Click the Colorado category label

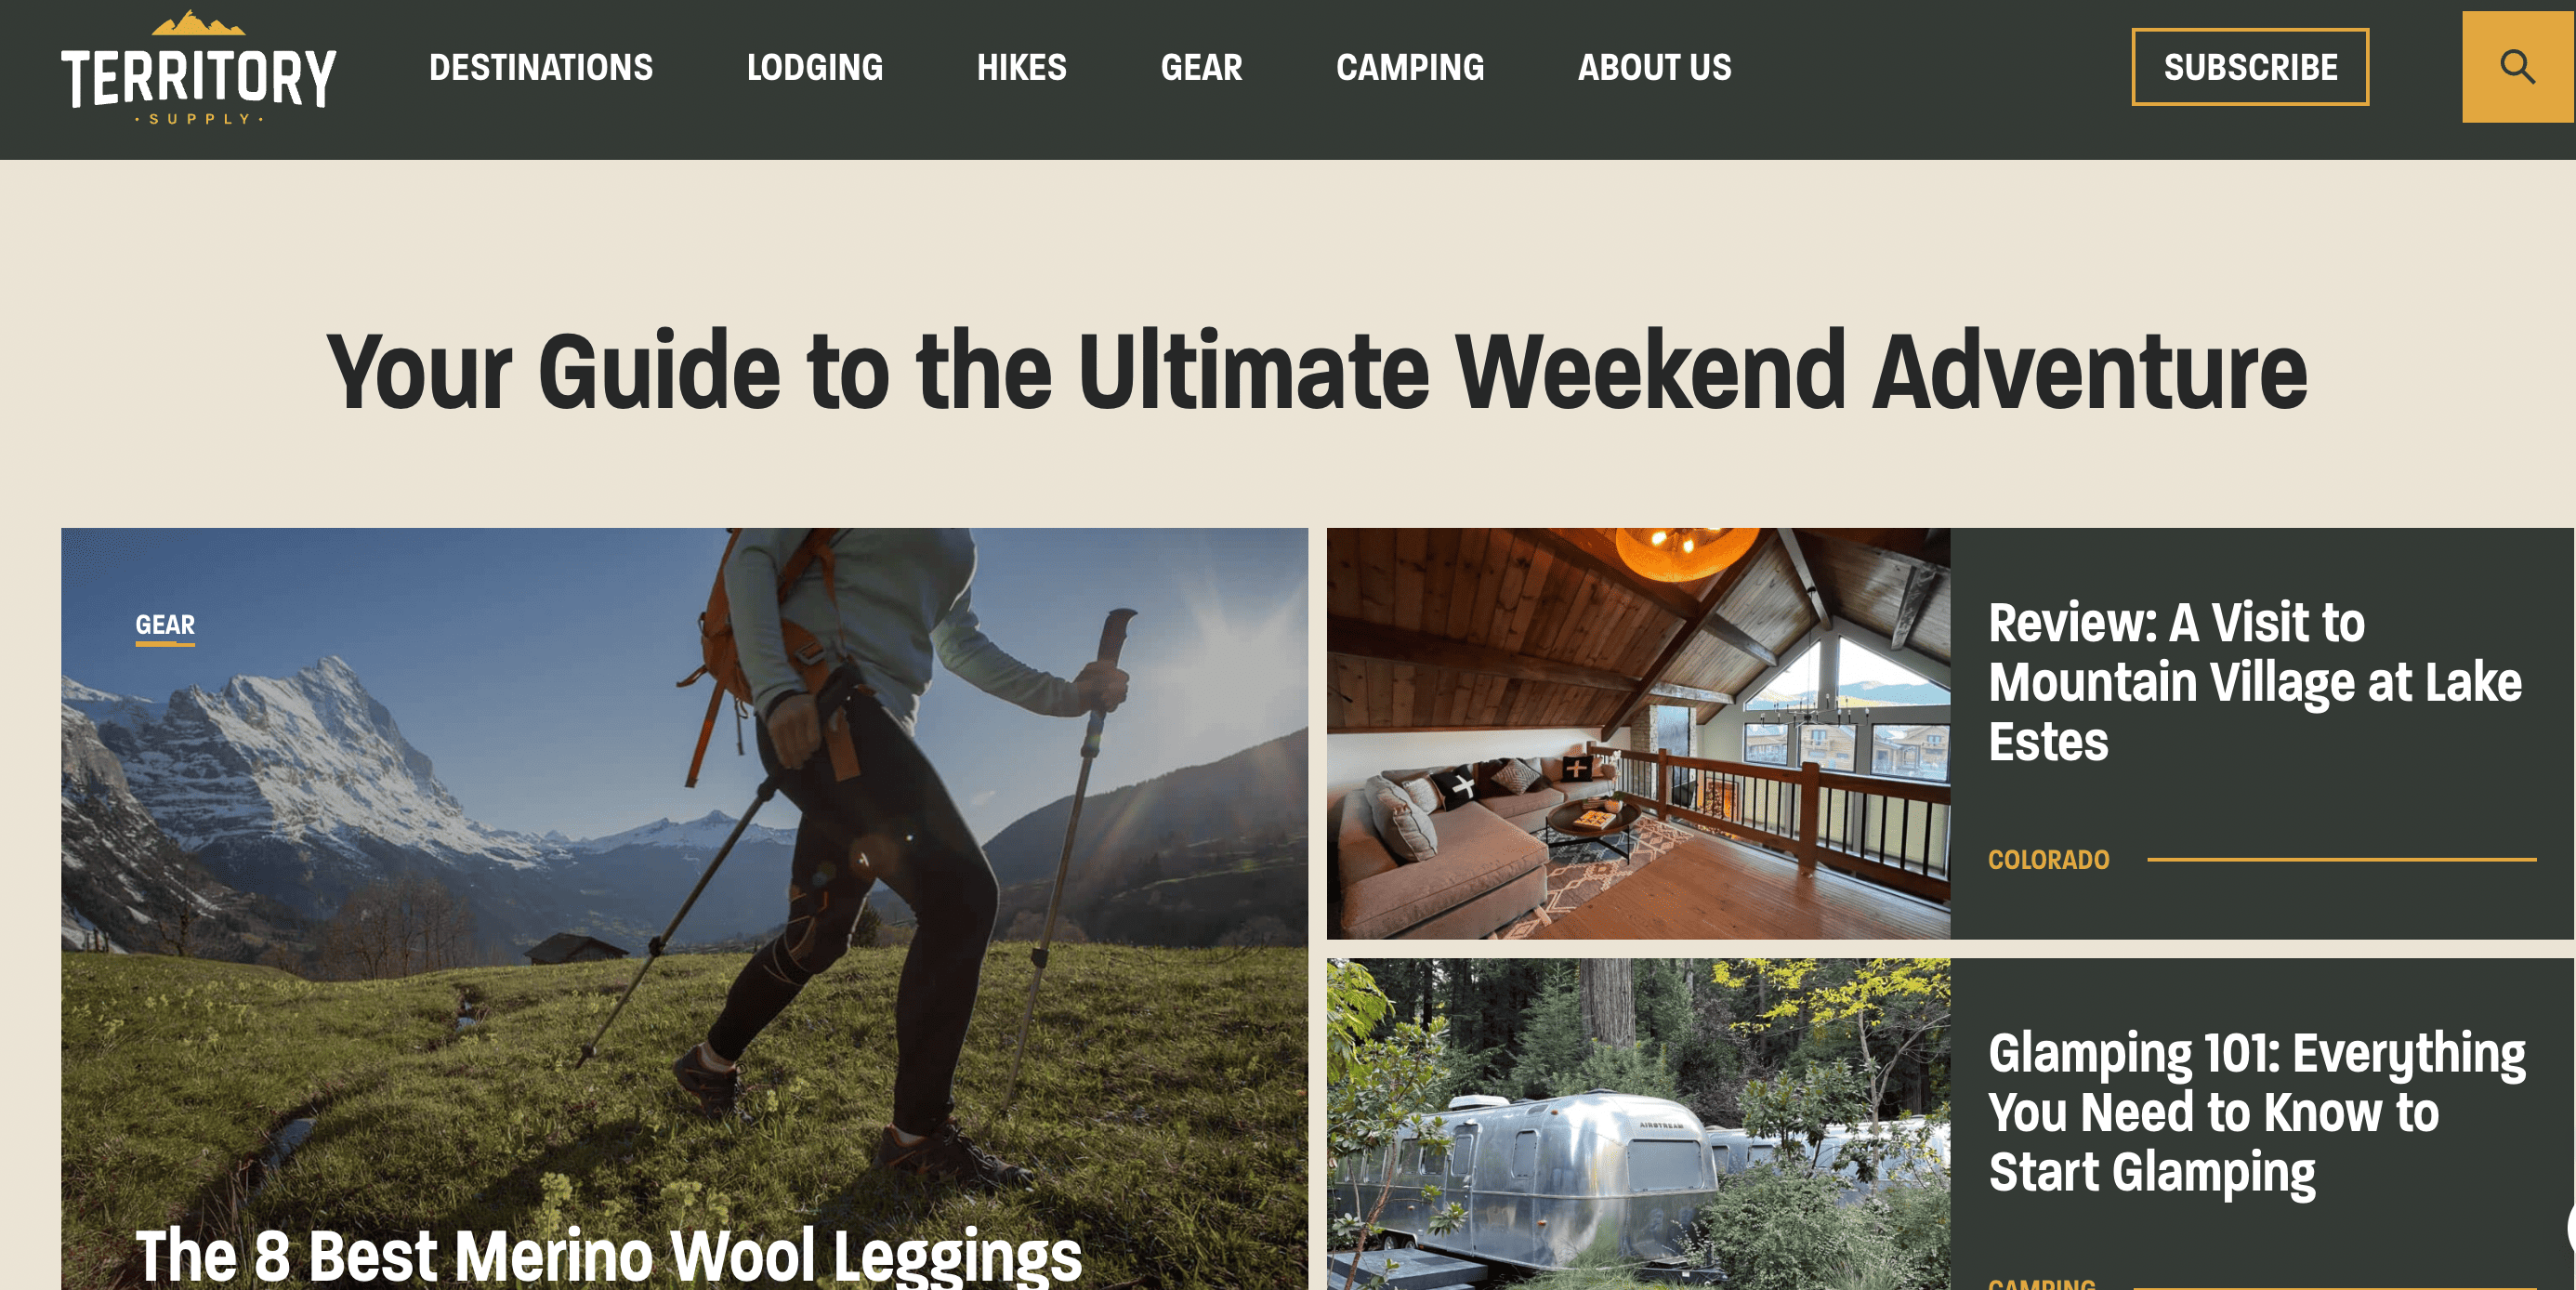click(x=2048, y=859)
